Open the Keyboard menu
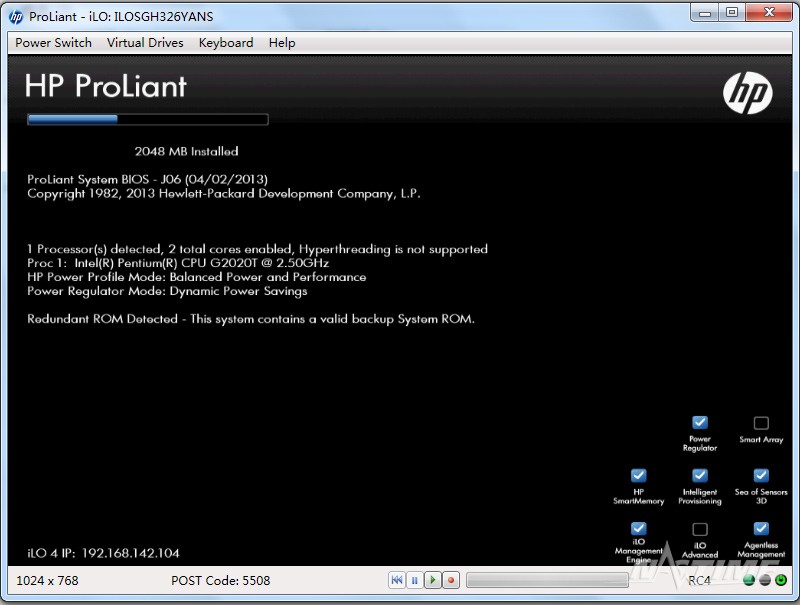800x605 pixels. [x=226, y=43]
